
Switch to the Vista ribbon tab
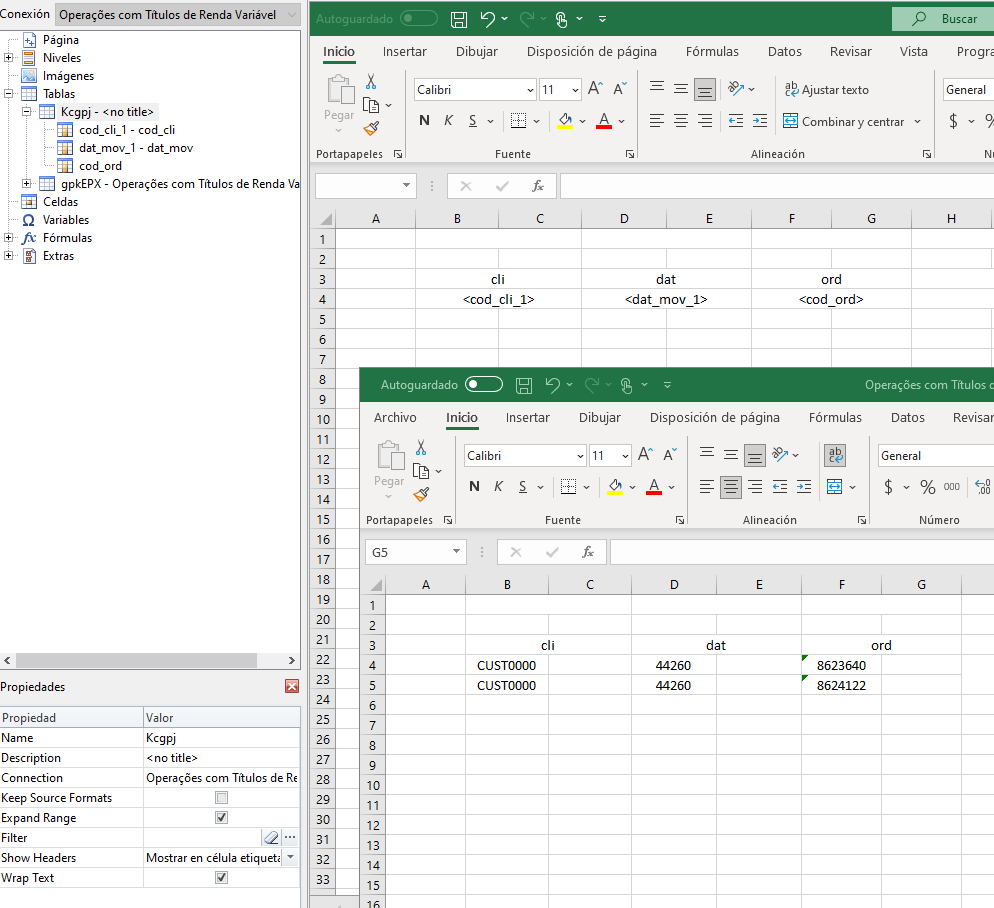pyautogui.click(x=913, y=52)
